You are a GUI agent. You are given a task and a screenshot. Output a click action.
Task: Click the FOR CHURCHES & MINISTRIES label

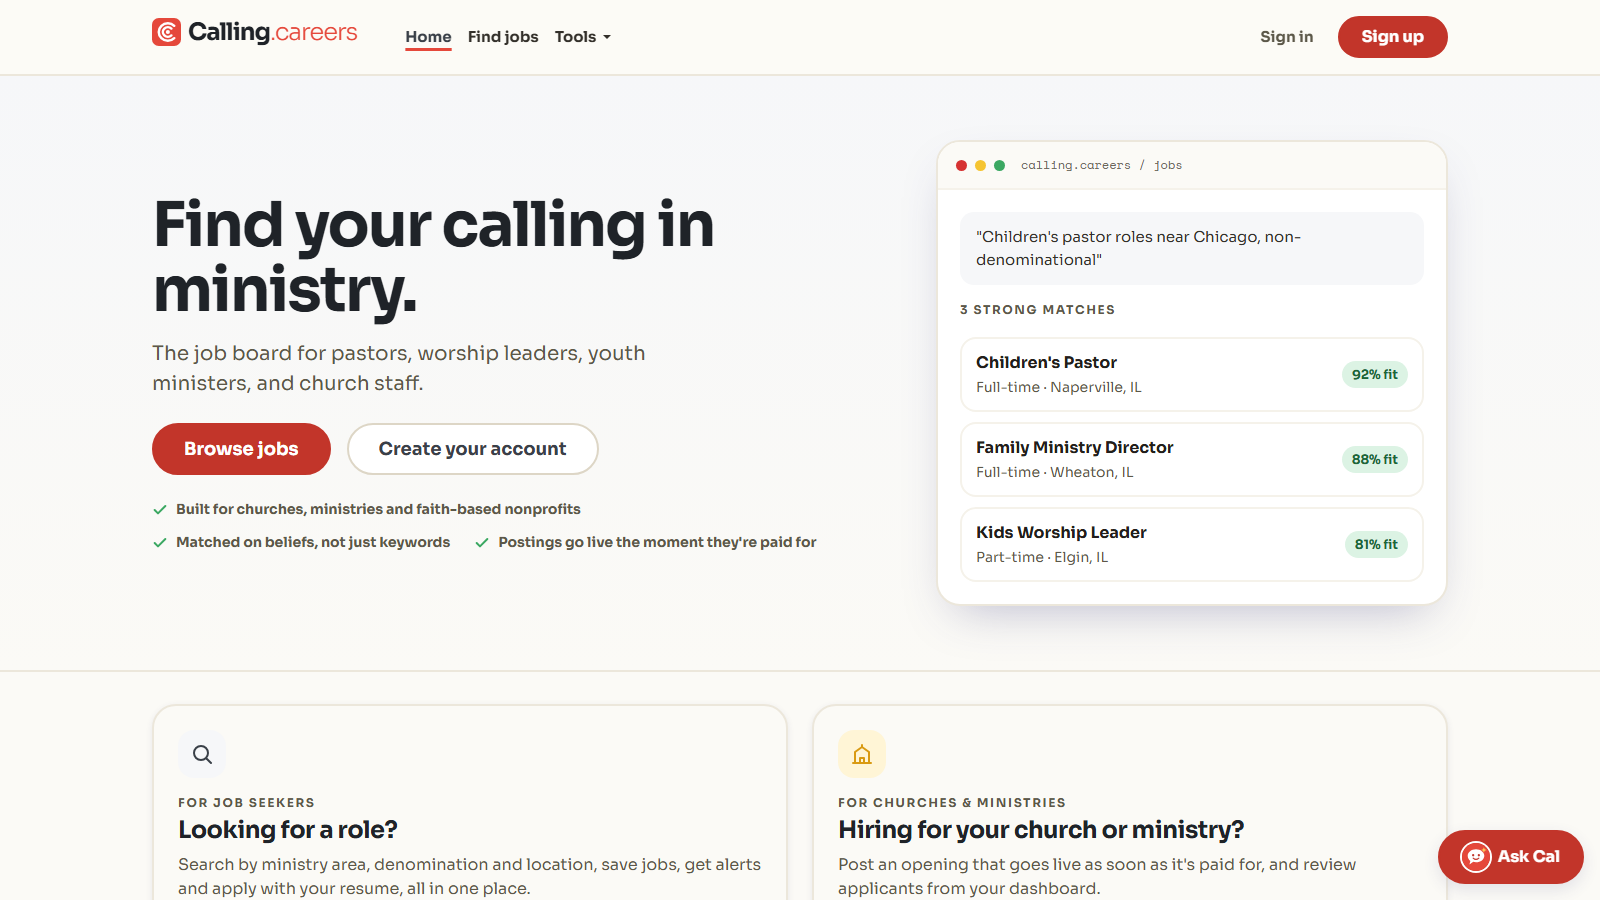pyautogui.click(x=952, y=803)
